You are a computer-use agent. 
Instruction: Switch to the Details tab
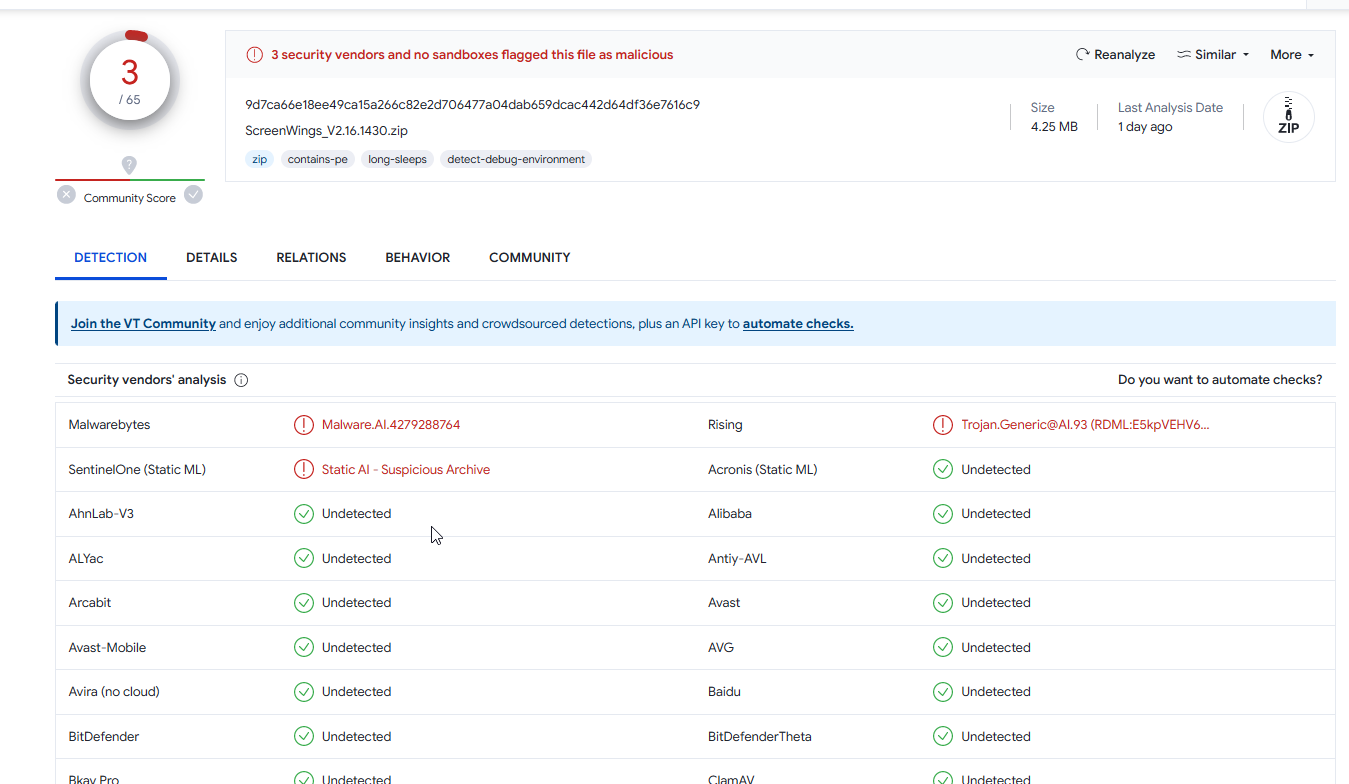(211, 258)
